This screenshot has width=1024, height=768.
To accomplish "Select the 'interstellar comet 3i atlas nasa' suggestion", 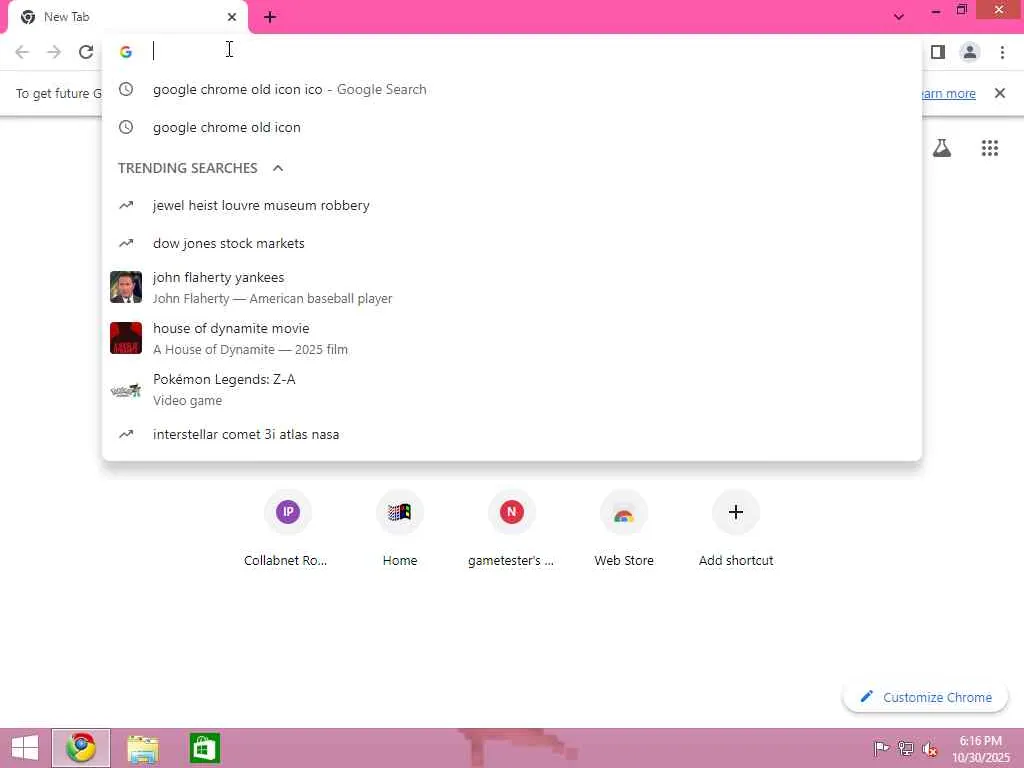I will (x=512, y=434).
